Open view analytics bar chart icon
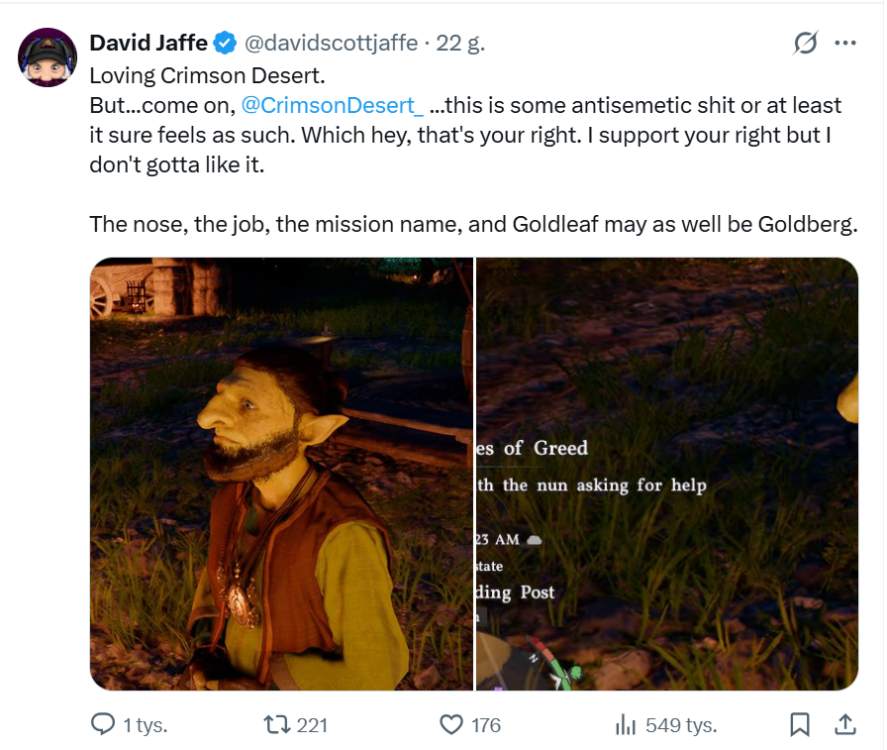 [626, 724]
